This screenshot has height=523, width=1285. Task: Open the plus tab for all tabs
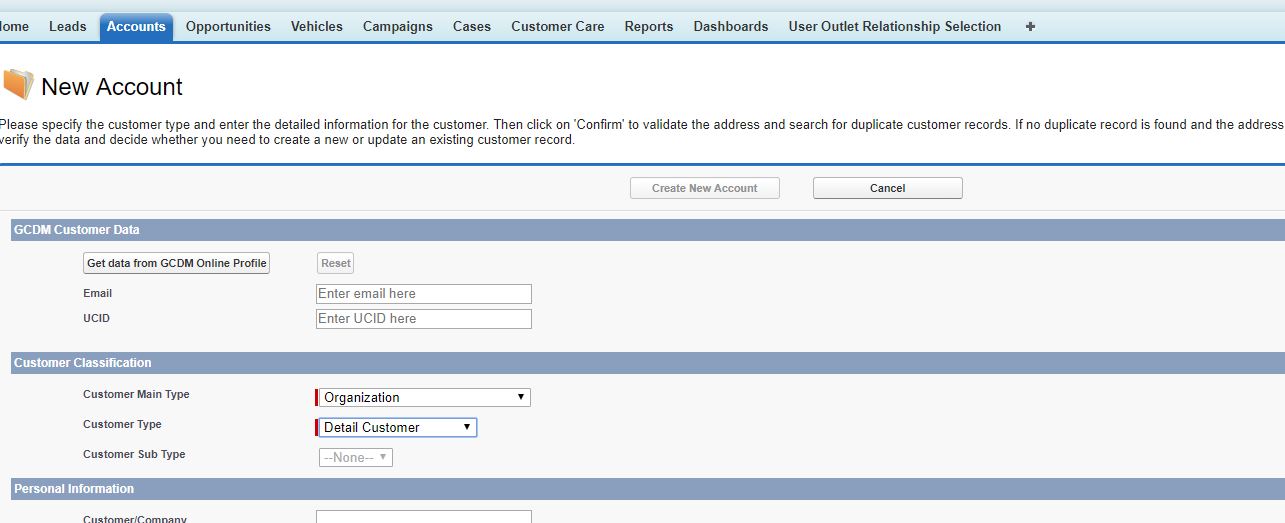pyautogui.click(x=1030, y=27)
